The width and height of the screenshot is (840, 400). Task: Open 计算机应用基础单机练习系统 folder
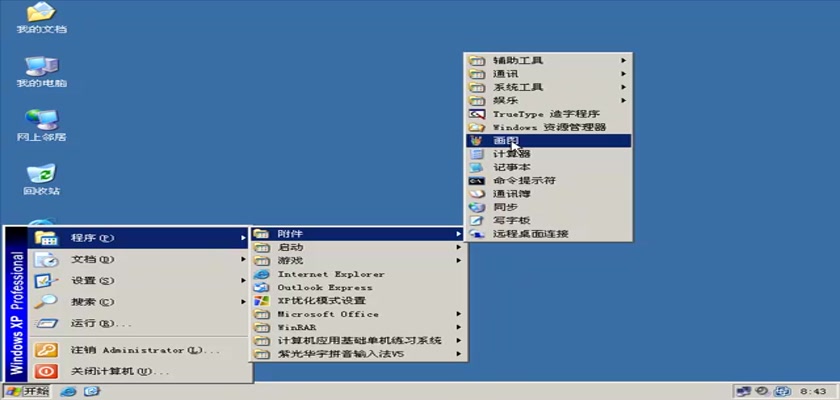coord(358,341)
